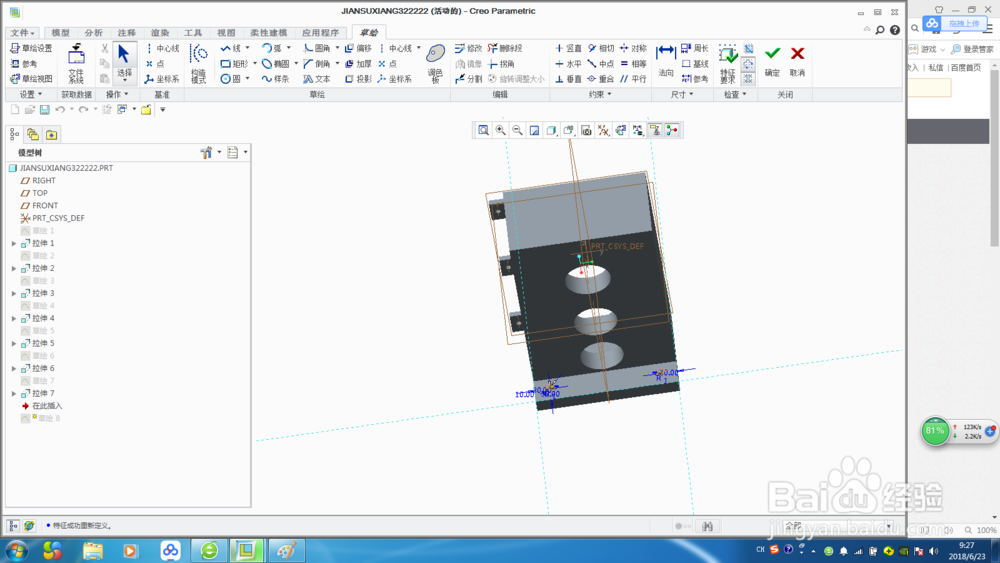Click the Refit zoom icon in graphics toolbar
Screen dimensions: 1000x563
coord(483,131)
